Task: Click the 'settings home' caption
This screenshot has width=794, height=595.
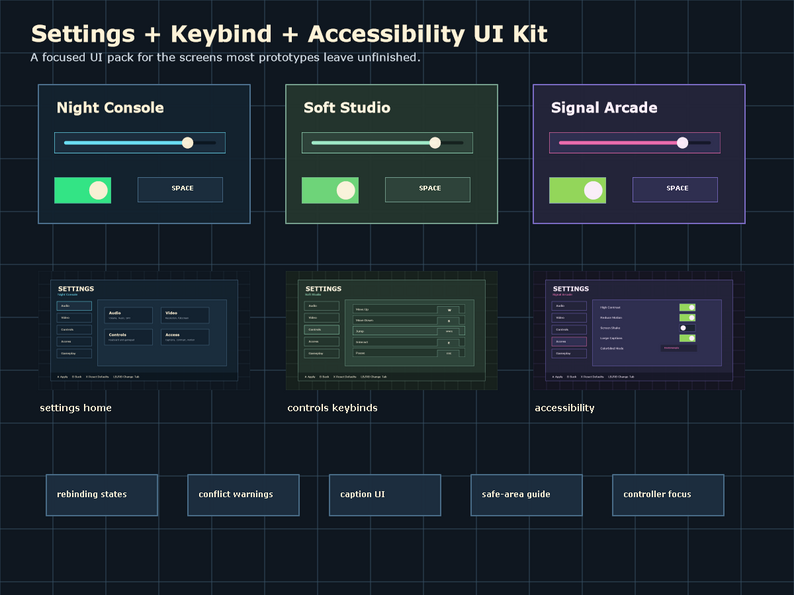Action: click(x=75, y=408)
